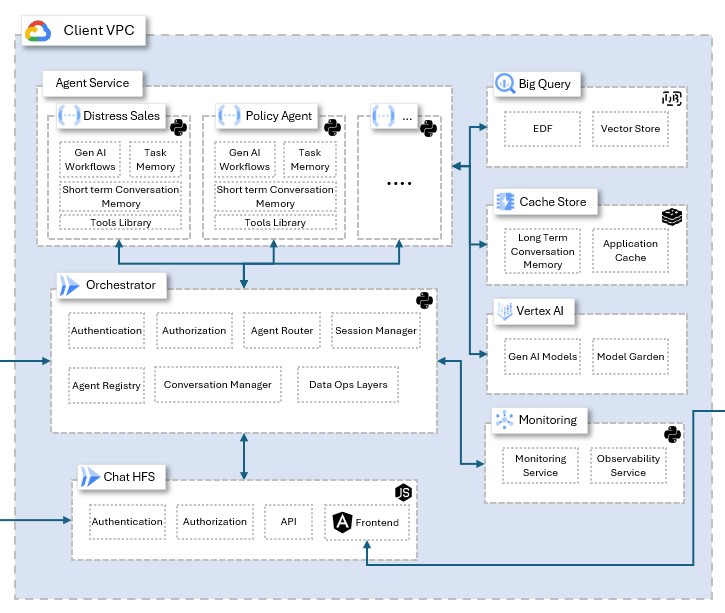
Task: Click the Python logo in Orchestrator box
Action: coord(424,300)
